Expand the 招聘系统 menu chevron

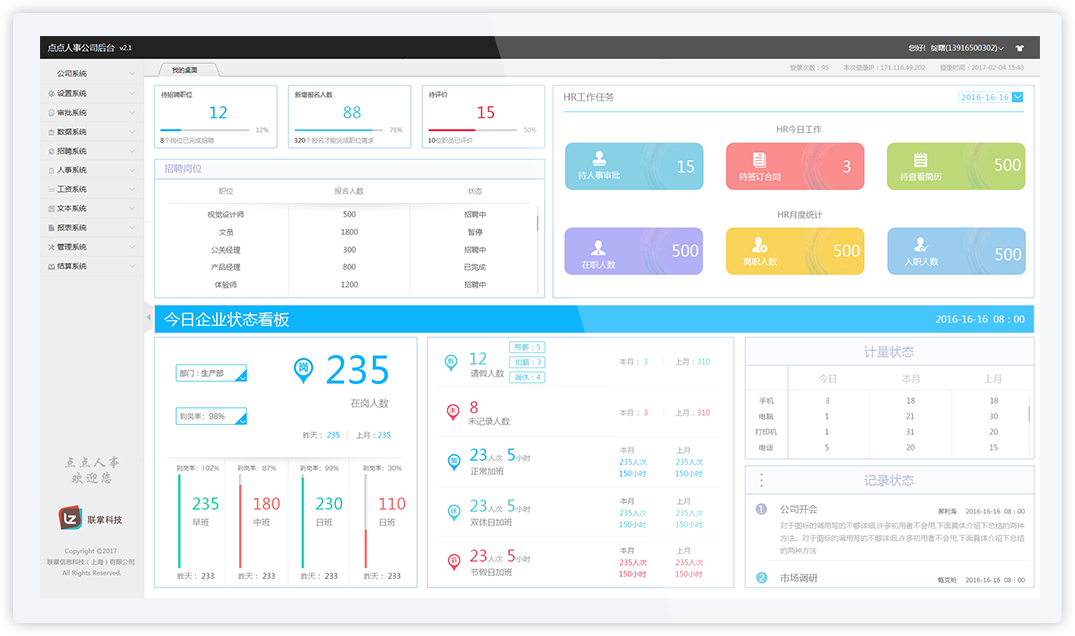132,151
